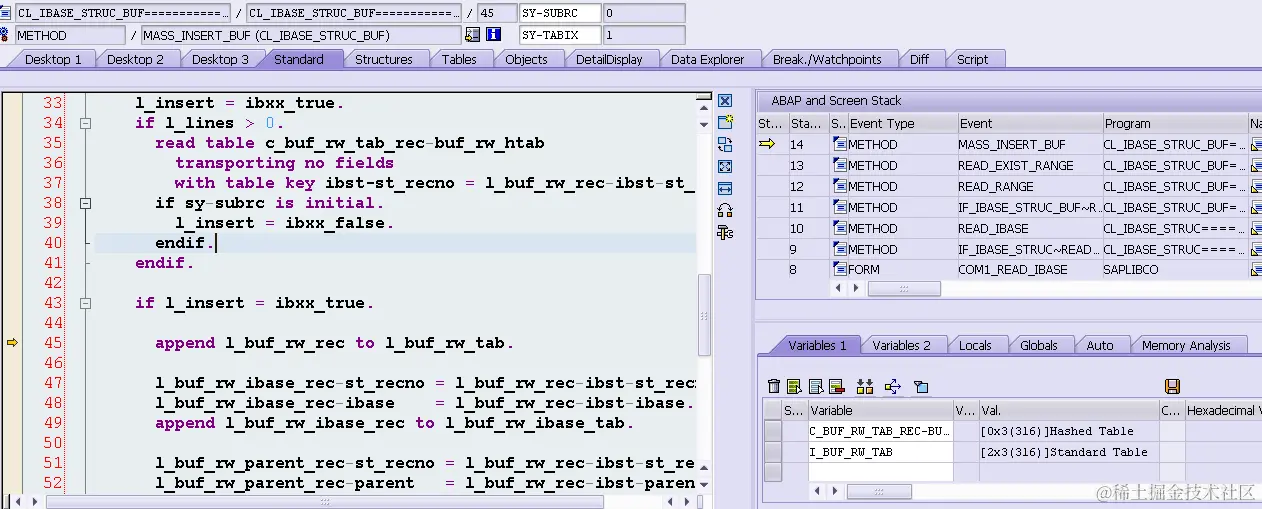This screenshot has width=1262, height=509.
Task: Click the navigation icon at end of stack row 14
Action: [1256, 145]
